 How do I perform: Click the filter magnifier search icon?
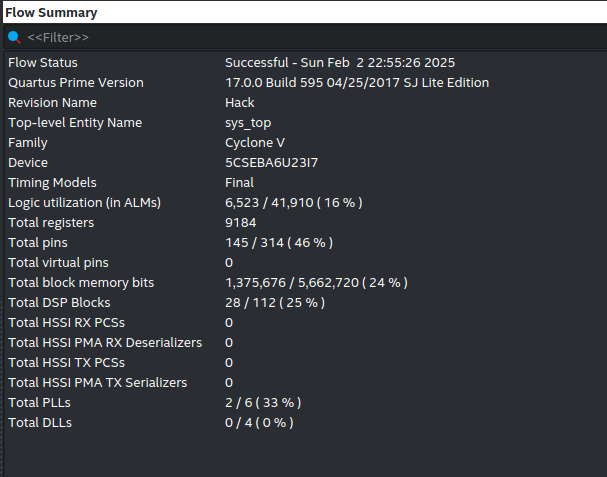tap(14, 37)
